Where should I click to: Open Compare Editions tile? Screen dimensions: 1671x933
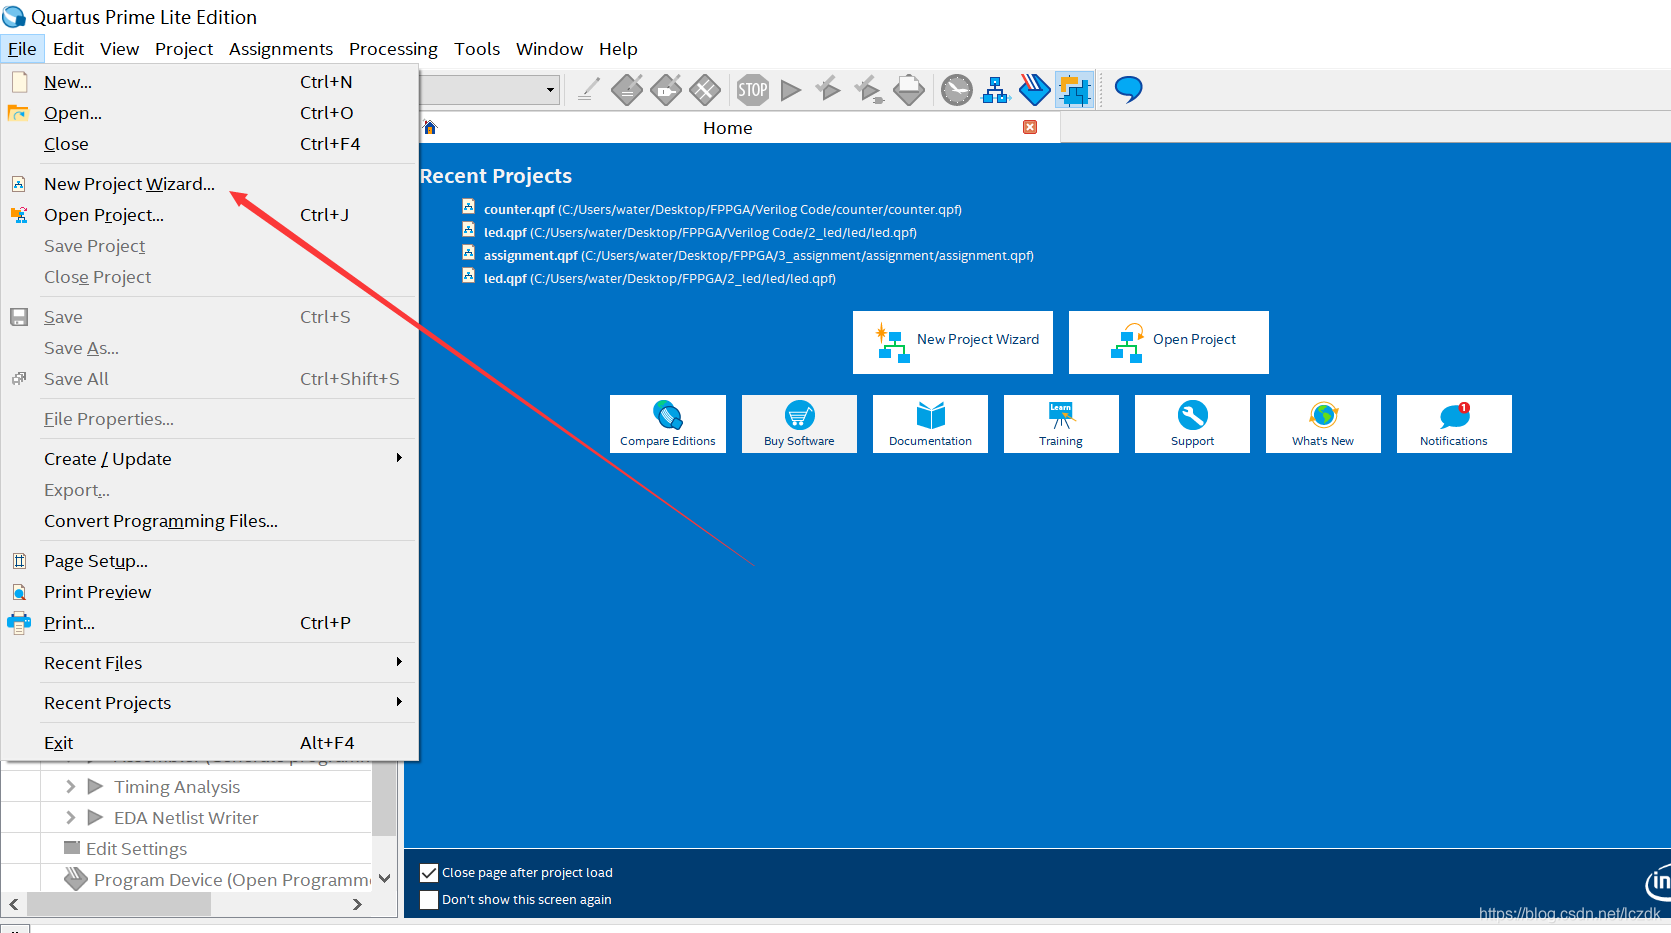(668, 424)
